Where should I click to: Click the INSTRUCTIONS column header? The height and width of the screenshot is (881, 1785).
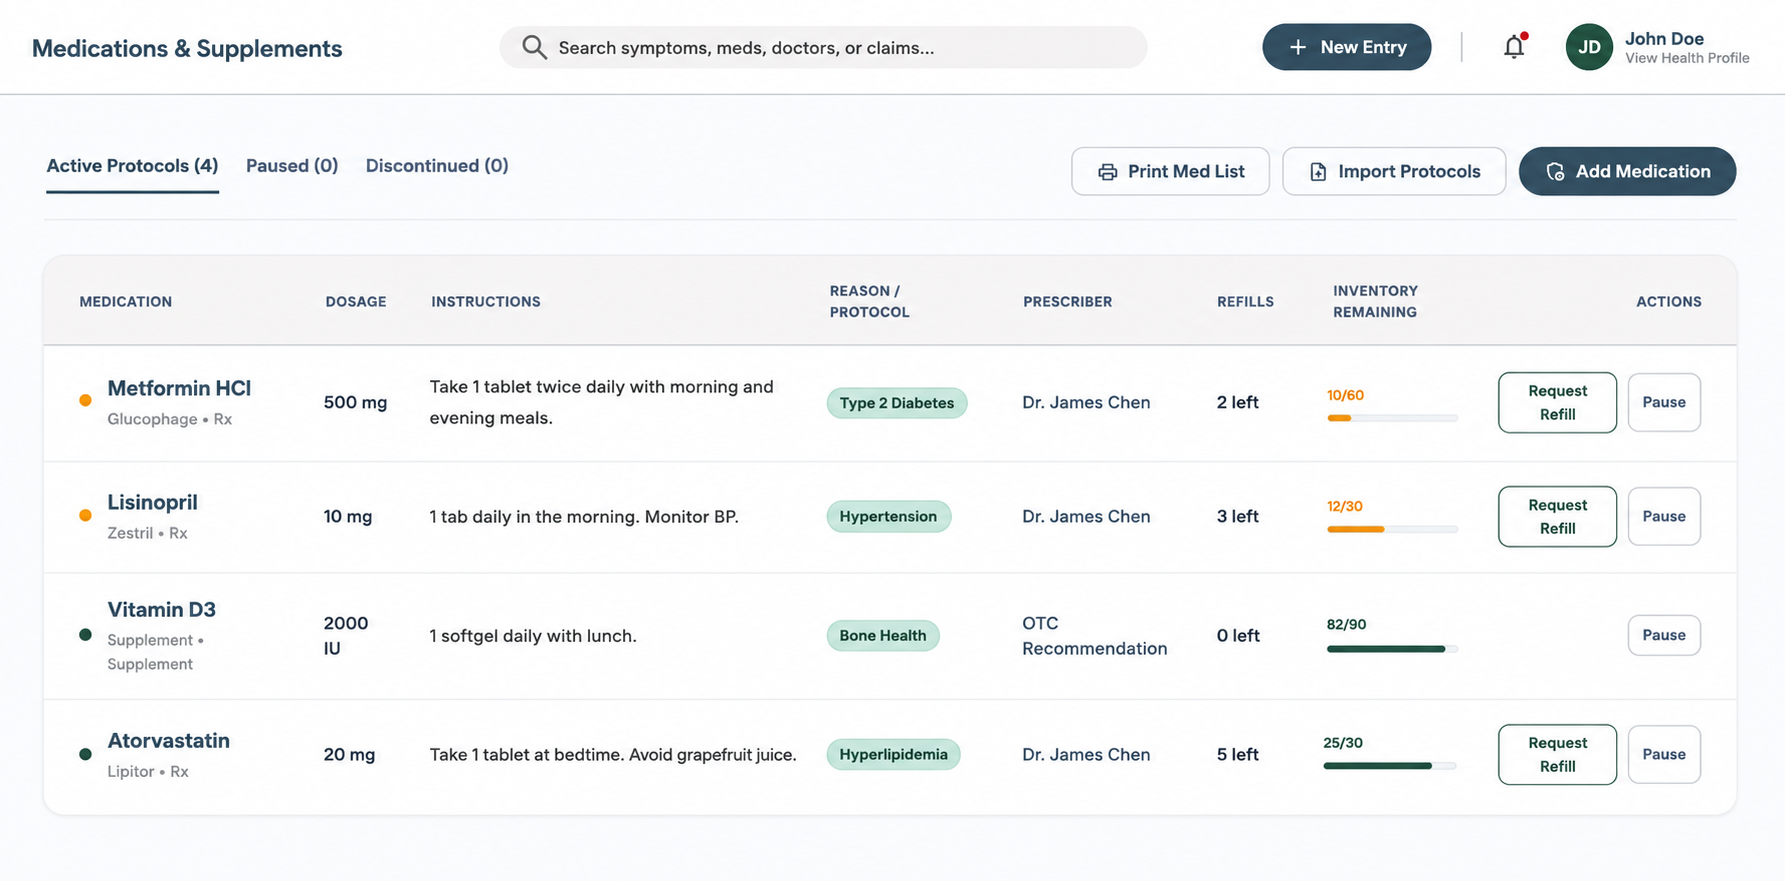coord(486,301)
